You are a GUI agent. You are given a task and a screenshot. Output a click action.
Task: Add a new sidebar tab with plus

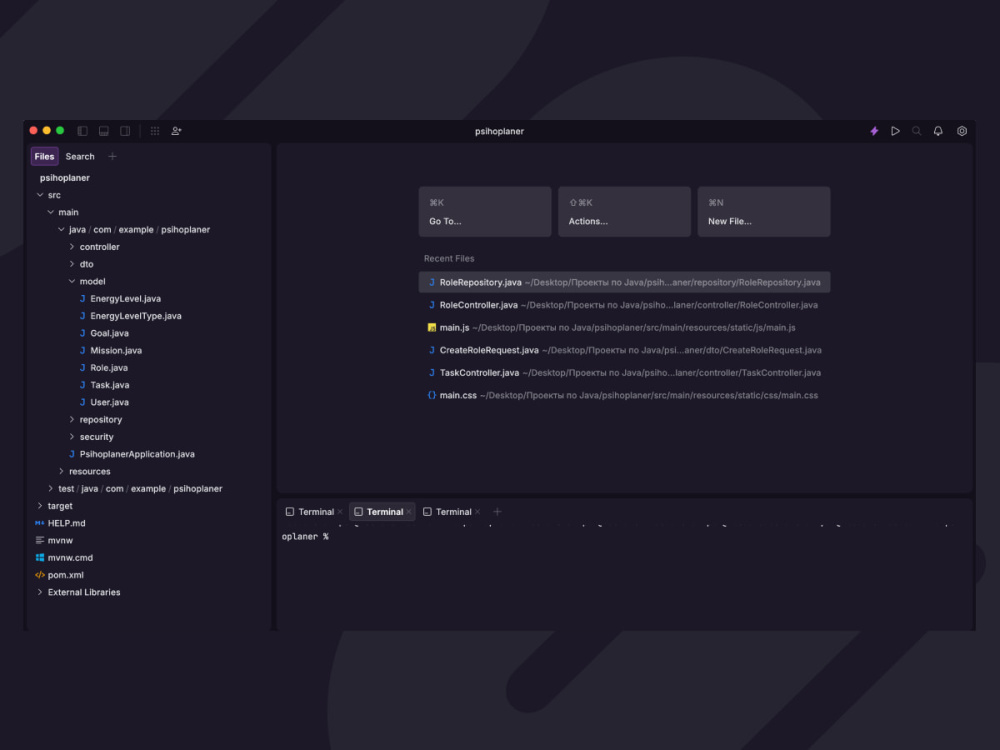112,156
